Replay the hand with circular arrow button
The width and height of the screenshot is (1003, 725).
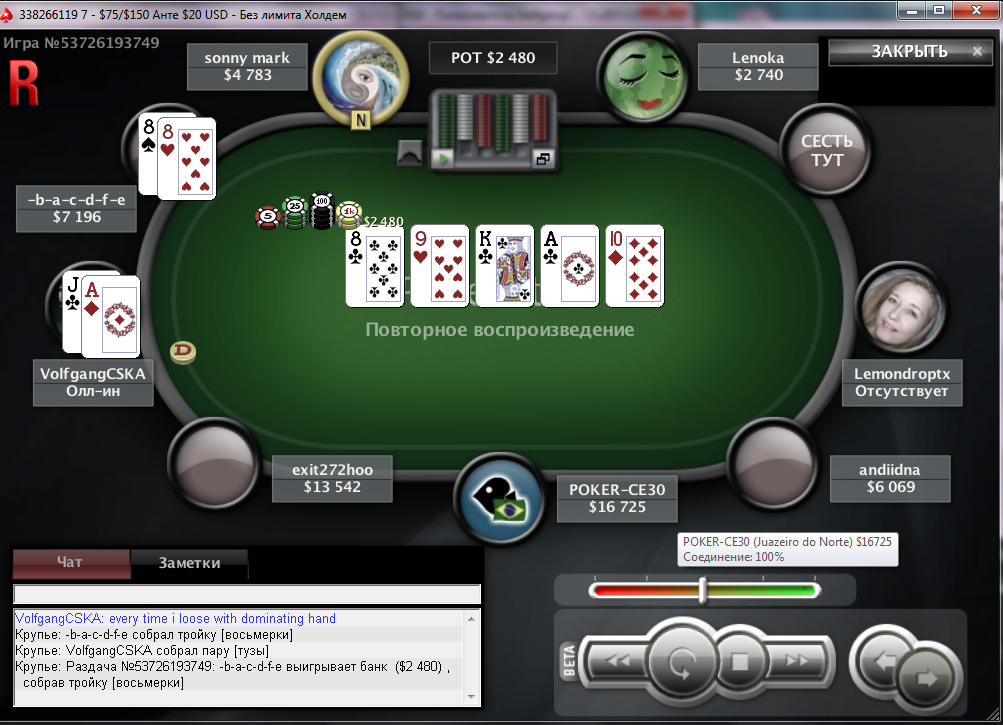[682, 662]
